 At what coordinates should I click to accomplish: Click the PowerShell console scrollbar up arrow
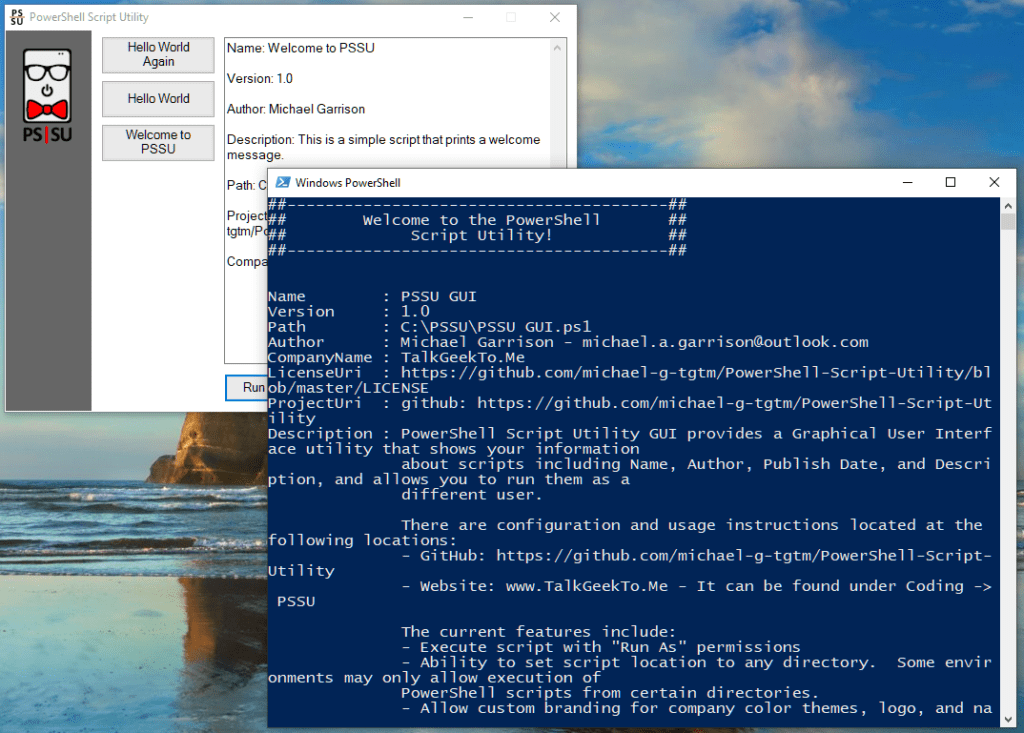(1008, 206)
